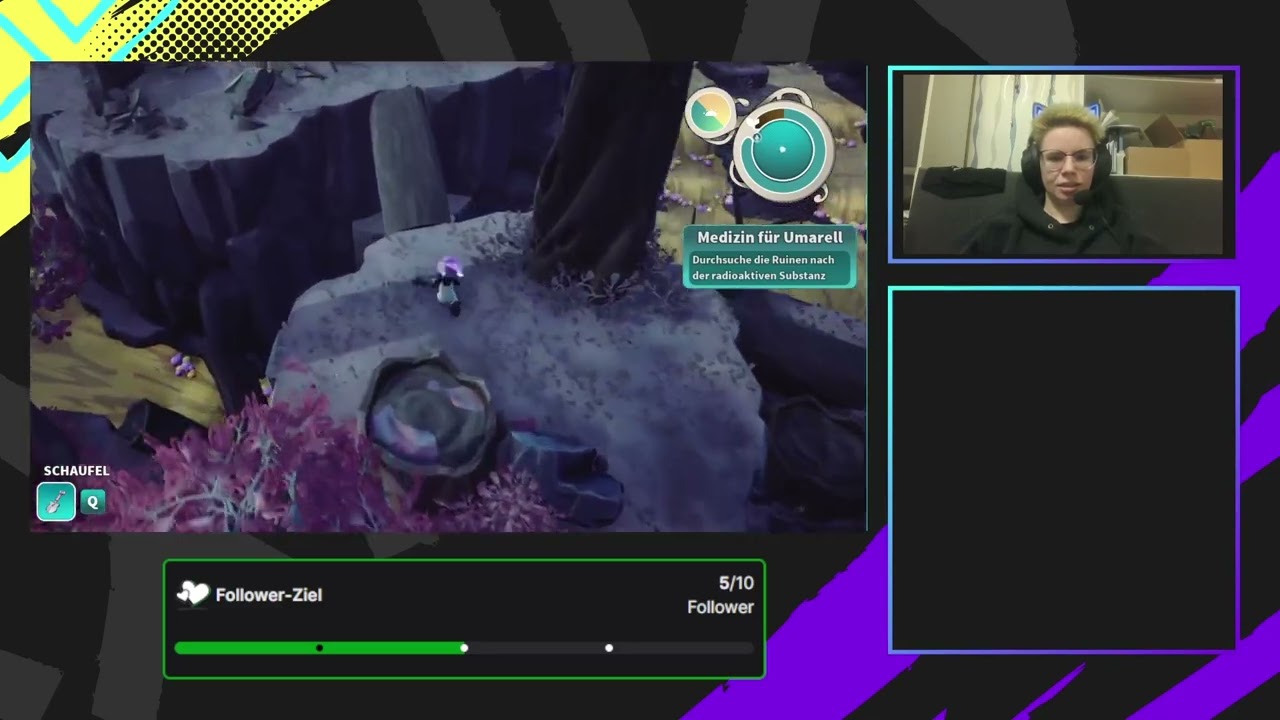
Task: Open the circular teal minimap
Action: click(783, 150)
